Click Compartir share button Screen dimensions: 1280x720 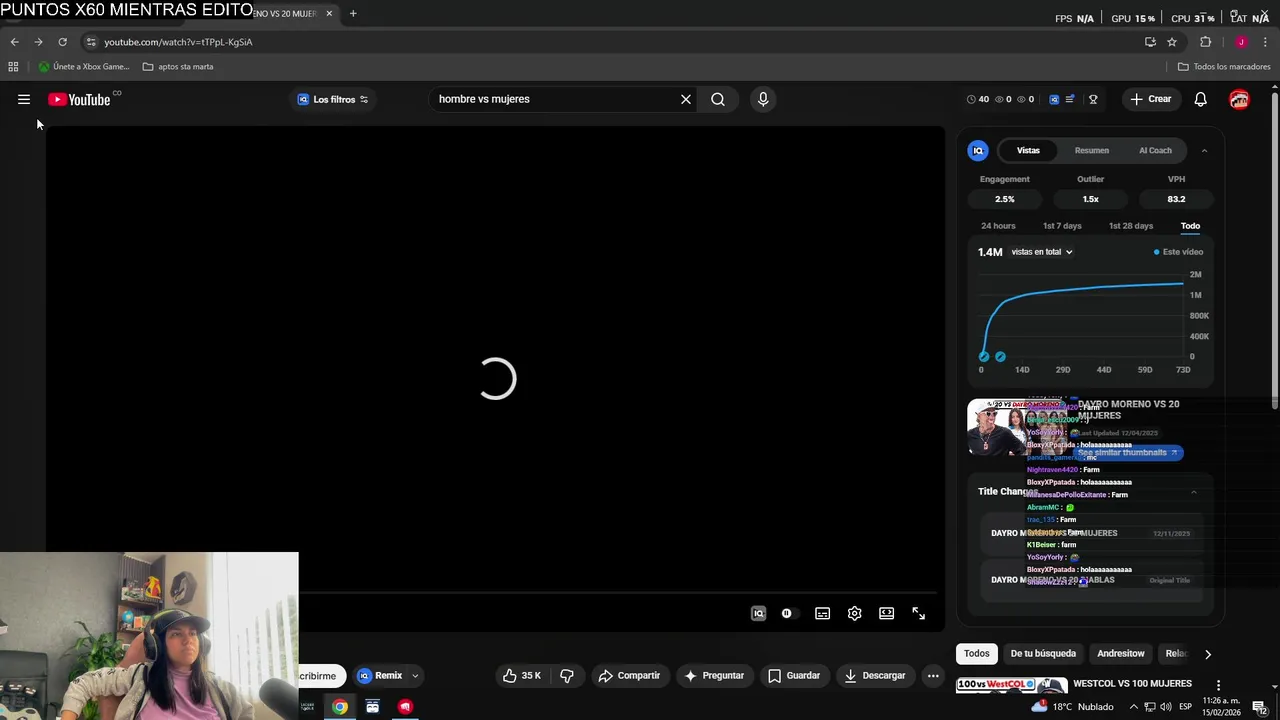[x=629, y=676]
